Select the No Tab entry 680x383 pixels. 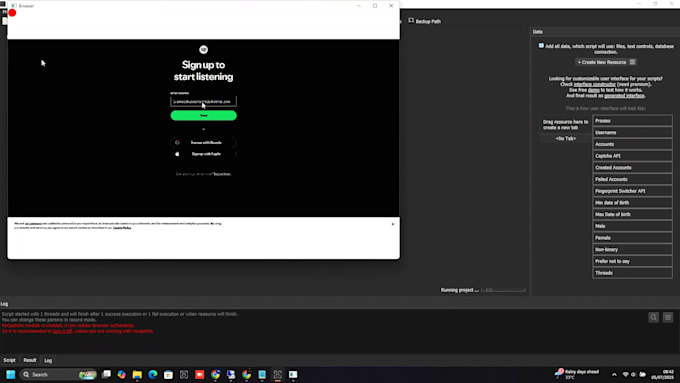(x=566, y=138)
